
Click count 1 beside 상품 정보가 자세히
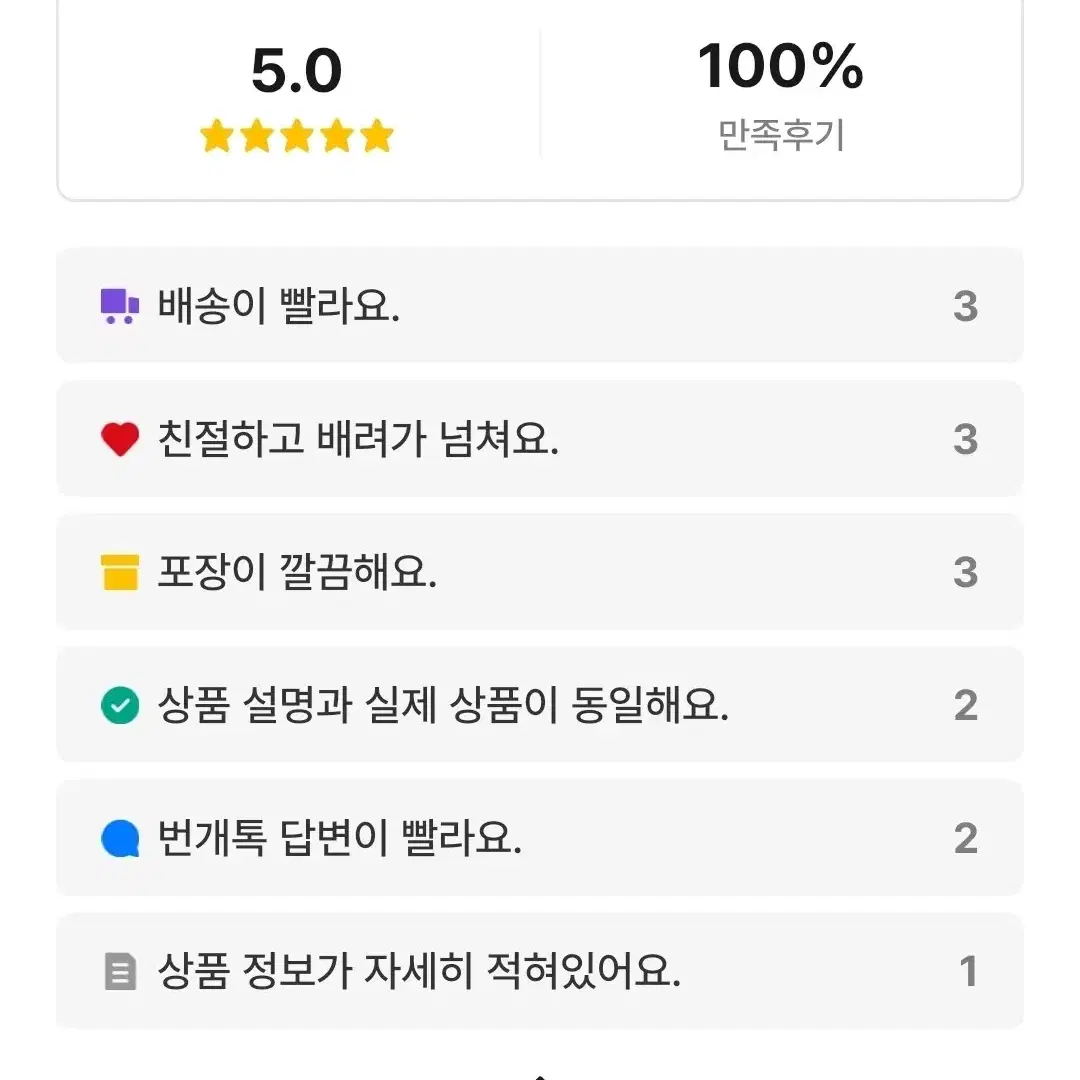pyautogui.click(x=968, y=971)
